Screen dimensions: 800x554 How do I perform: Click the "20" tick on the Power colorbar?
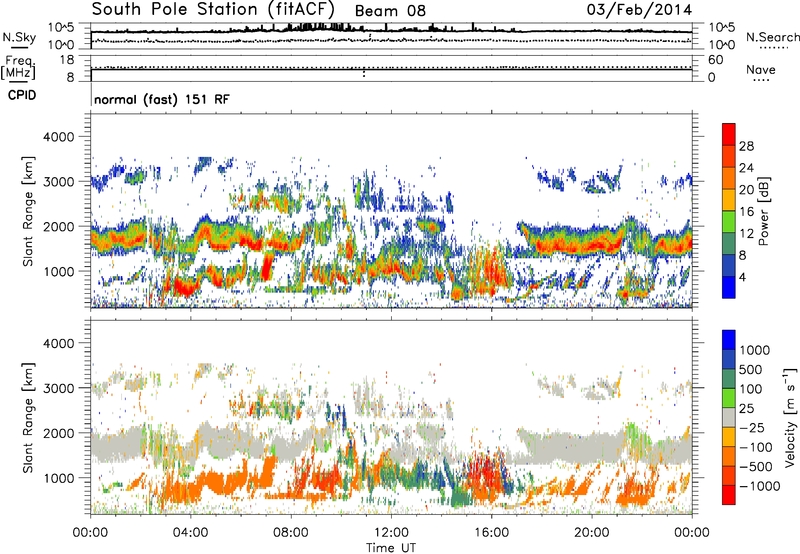[746, 190]
